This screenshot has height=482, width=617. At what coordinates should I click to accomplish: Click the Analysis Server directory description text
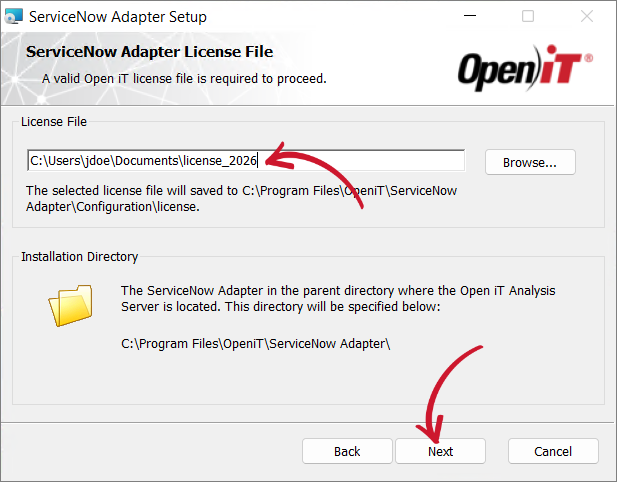pyautogui.click(x=338, y=298)
